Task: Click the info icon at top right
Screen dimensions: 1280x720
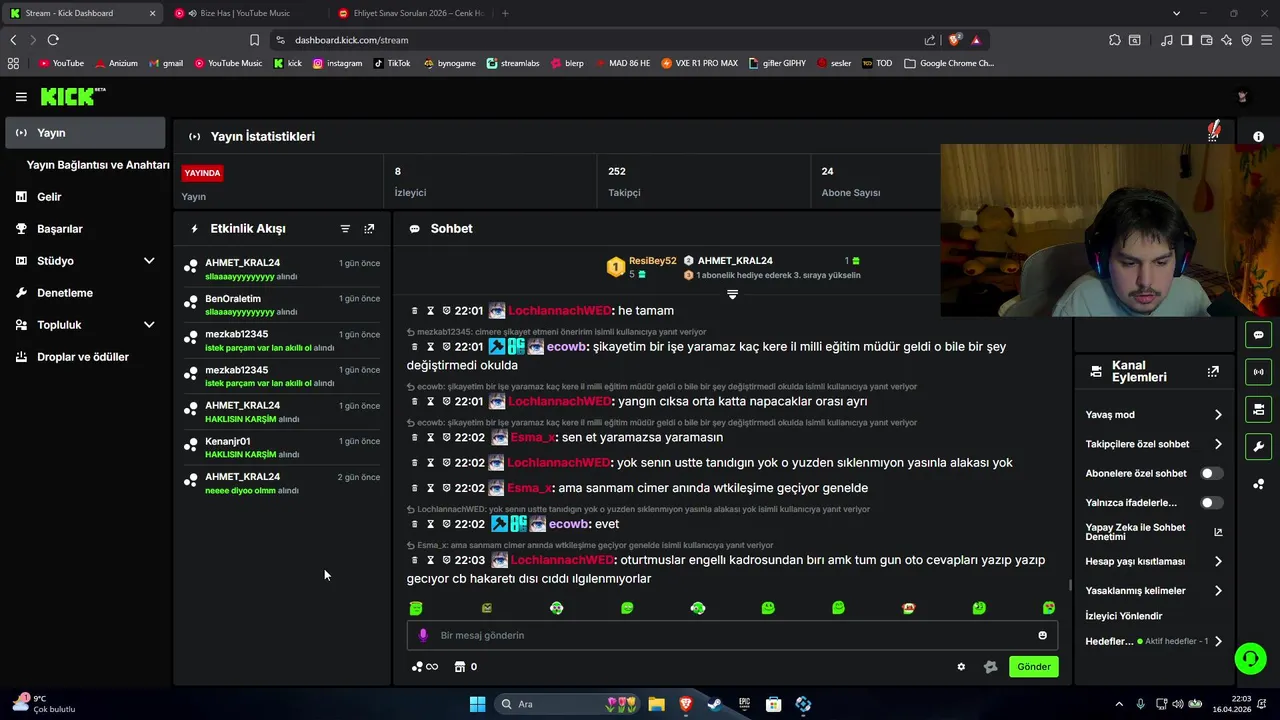Action: (x=1258, y=137)
